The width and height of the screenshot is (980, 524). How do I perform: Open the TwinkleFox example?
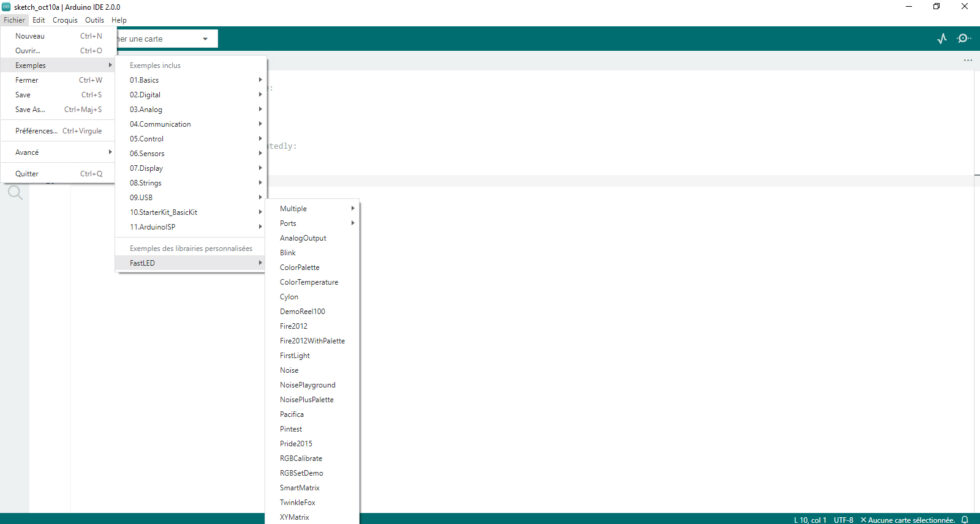click(x=297, y=502)
